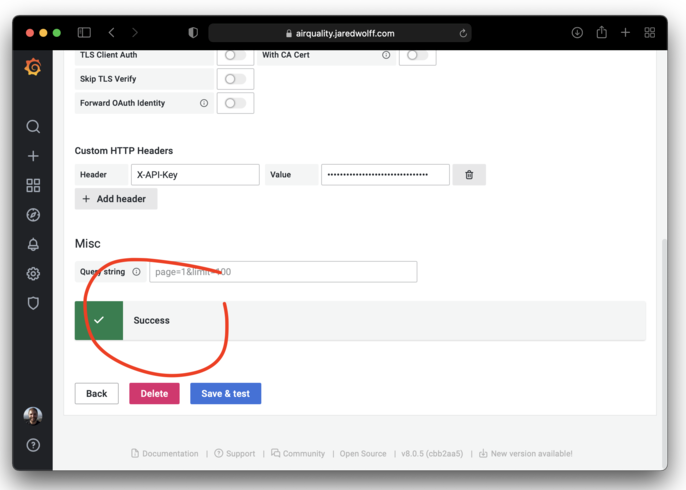Click the Add header button
686x490 pixels.
(x=115, y=199)
